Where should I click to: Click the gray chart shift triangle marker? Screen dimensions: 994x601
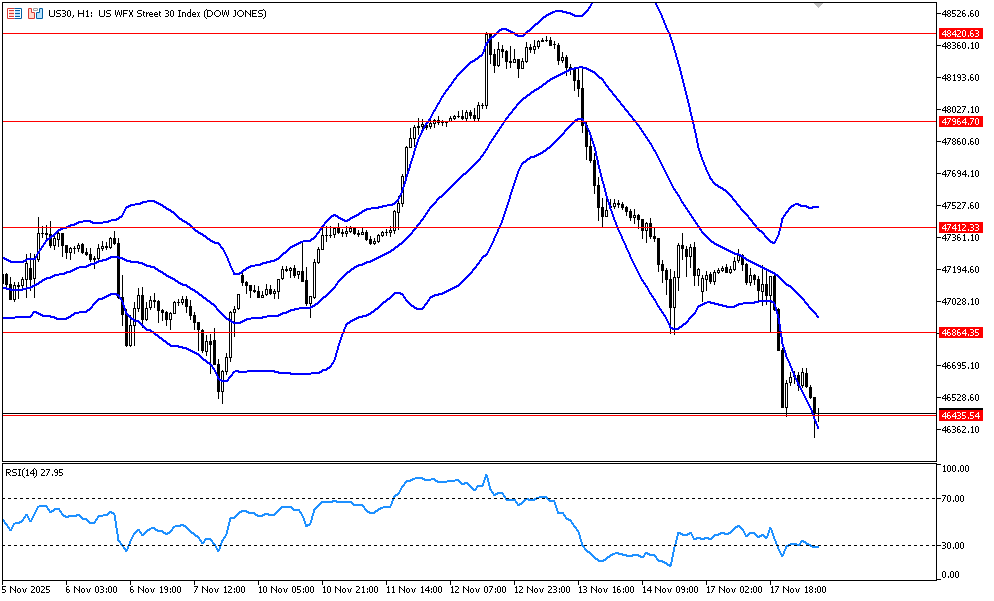(x=819, y=6)
